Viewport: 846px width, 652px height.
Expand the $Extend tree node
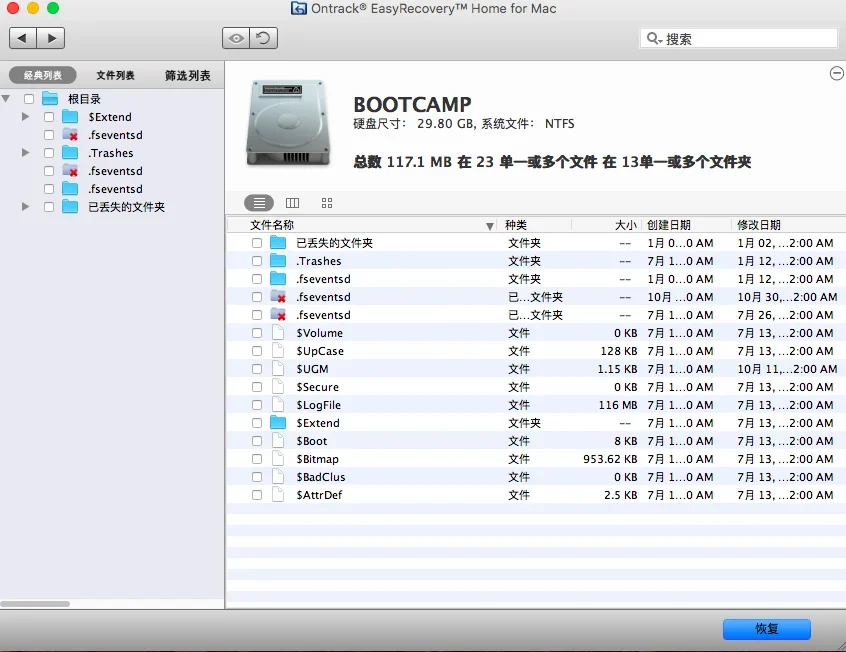(x=25, y=117)
